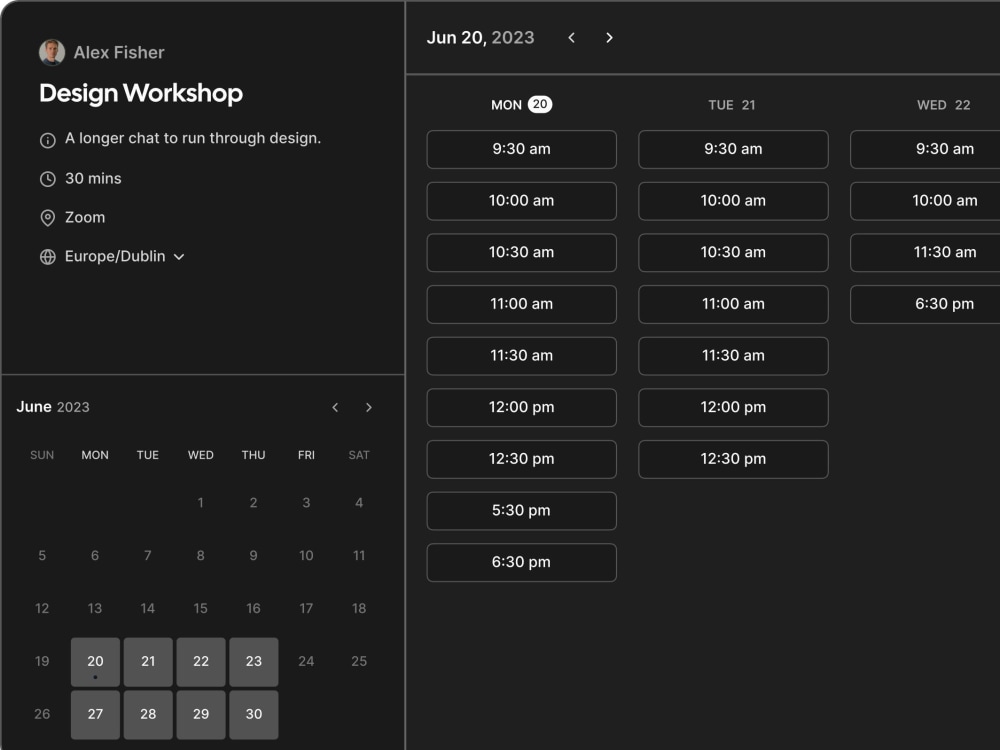
Task: Click the Zoom location text
Action: point(85,217)
